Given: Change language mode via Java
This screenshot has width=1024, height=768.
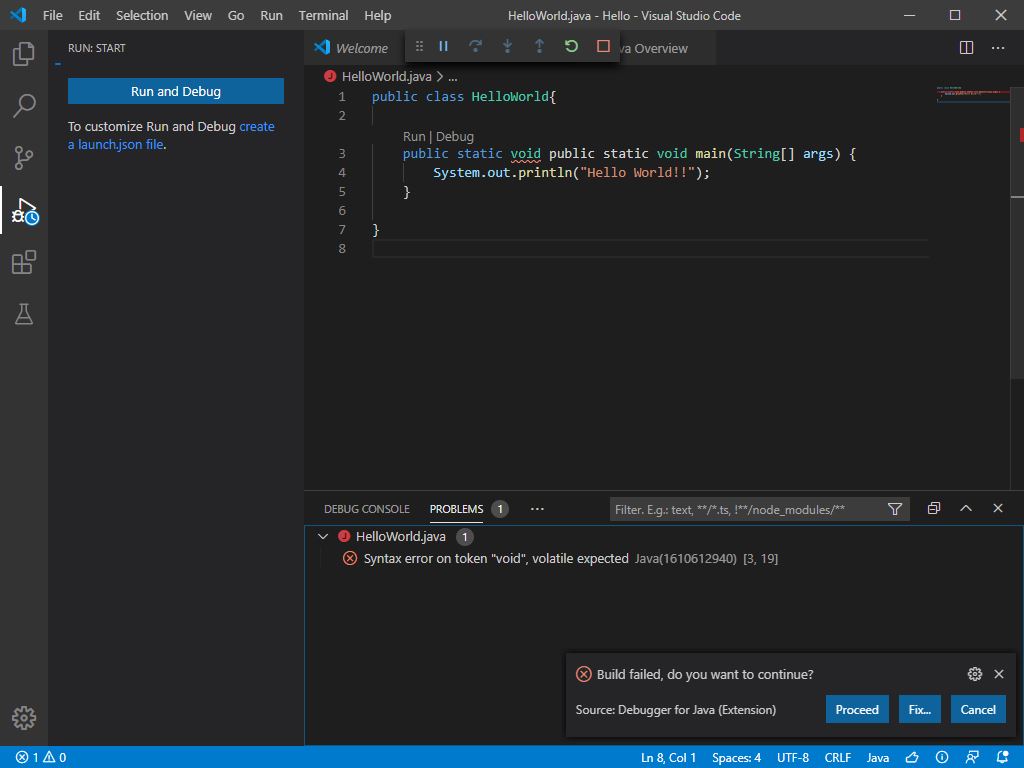Looking at the screenshot, I should [878, 758].
